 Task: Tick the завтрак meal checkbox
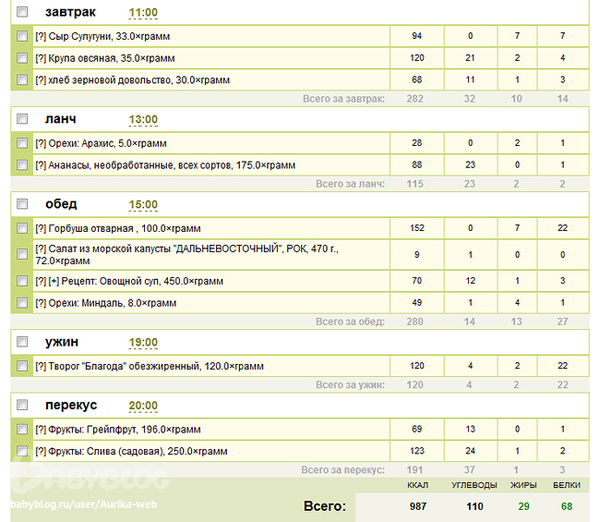click(x=22, y=12)
